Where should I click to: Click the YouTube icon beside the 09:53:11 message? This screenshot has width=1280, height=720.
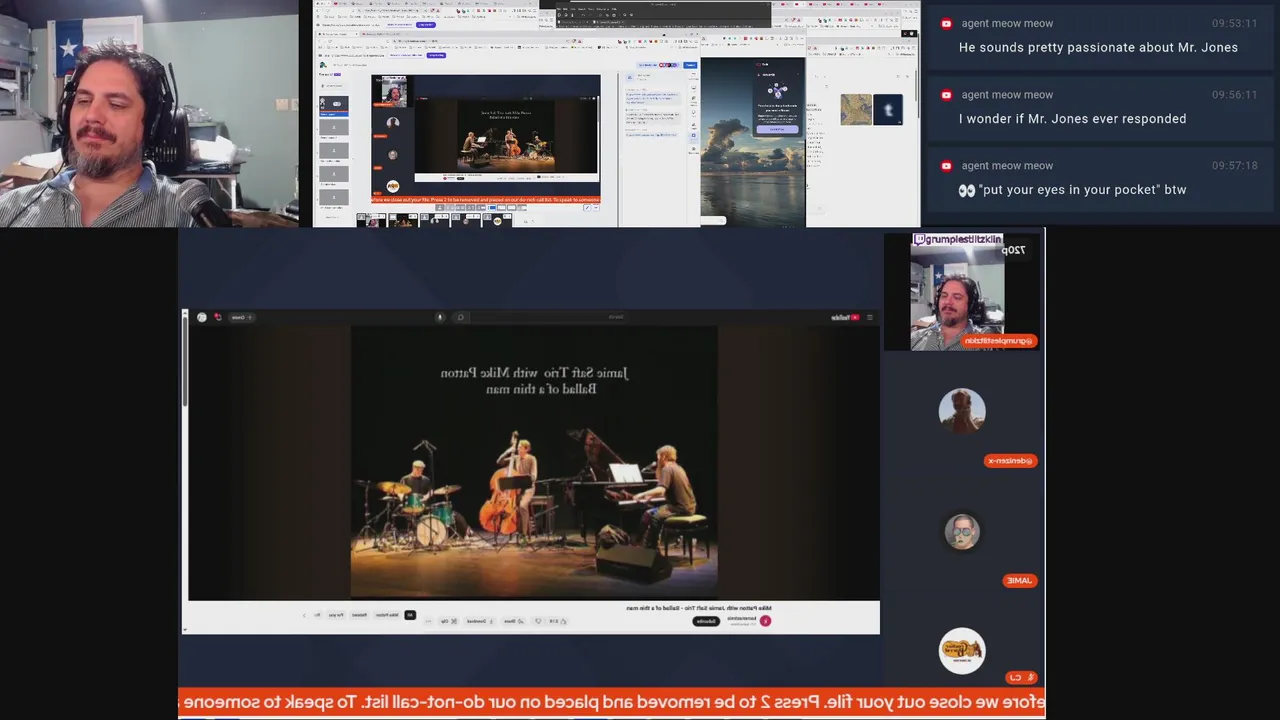point(946,23)
